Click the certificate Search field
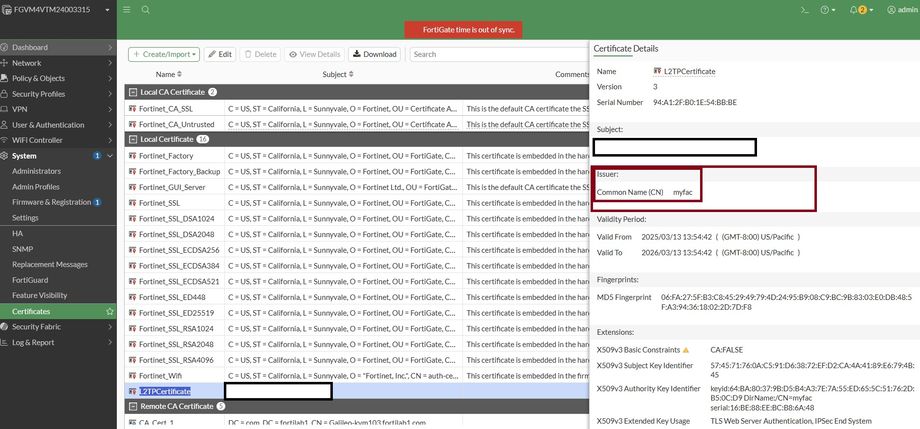 click(x=499, y=54)
